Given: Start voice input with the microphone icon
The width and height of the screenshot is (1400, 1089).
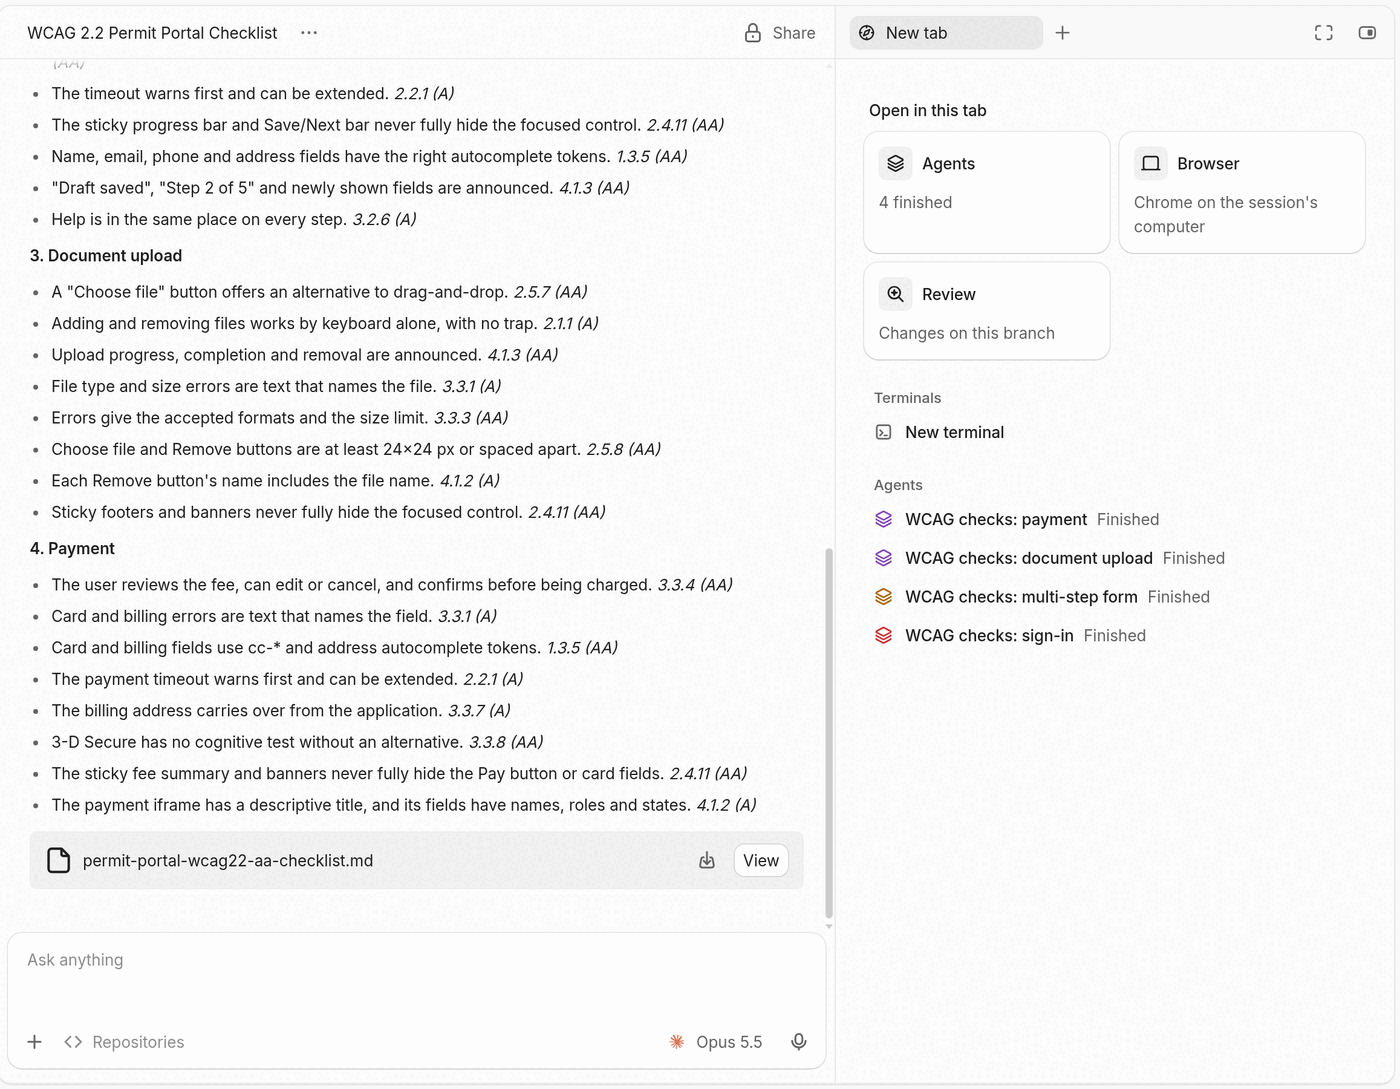Looking at the screenshot, I should click(799, 1042).
